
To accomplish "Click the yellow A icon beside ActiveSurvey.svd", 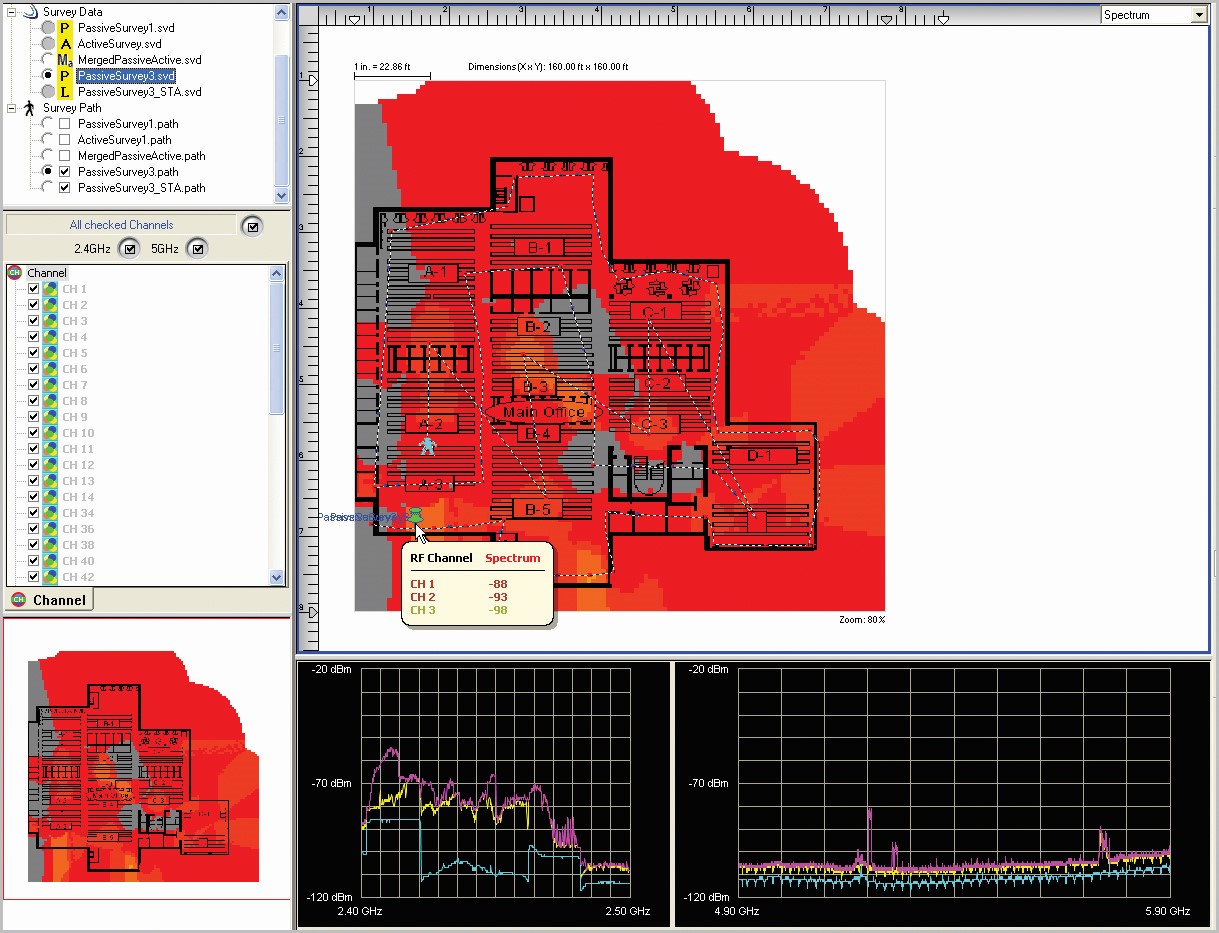I will (x=65, y=44).
